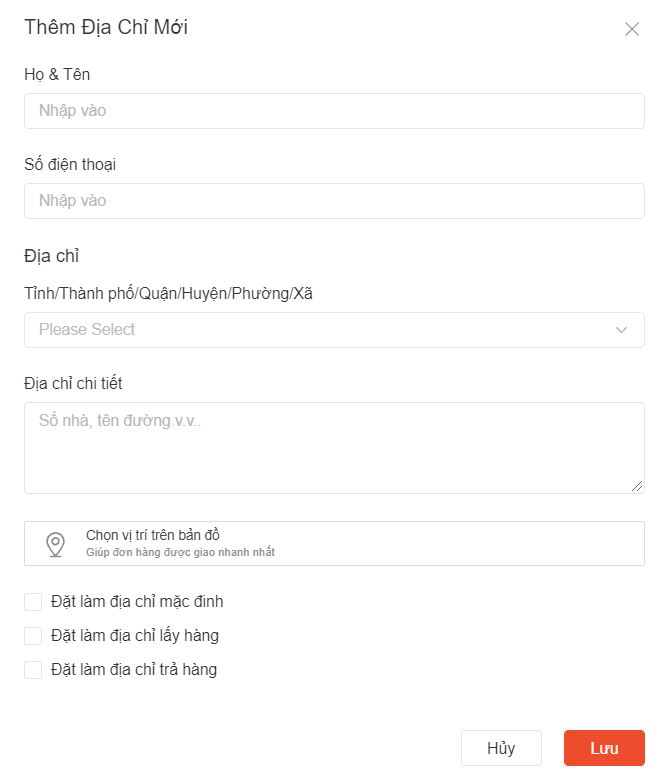The image size is (667, 777).
Task: Enable 'Đặt làm địa chỉ mặc định' checkbox
Action: (33, 602)
